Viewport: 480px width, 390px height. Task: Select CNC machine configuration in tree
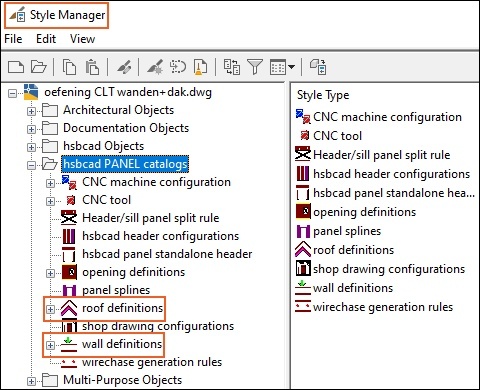pos(156,182)
